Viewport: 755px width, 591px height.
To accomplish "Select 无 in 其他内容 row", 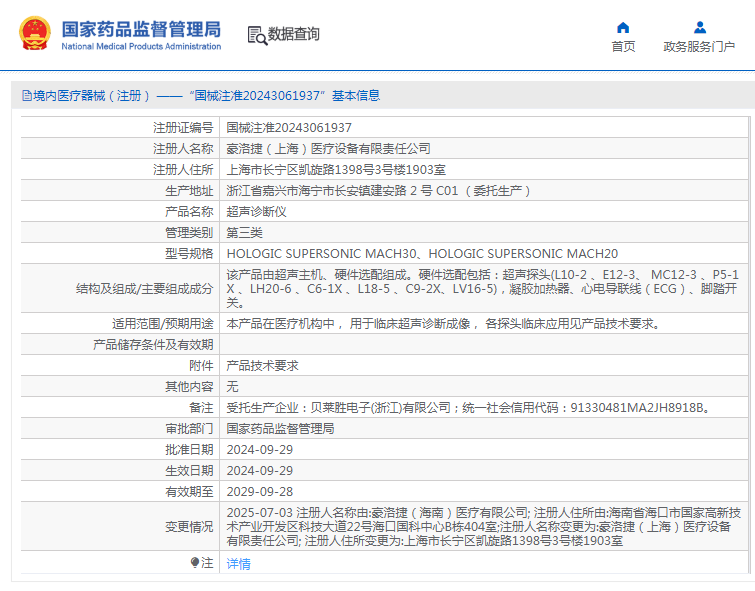I will pos(232,387).
